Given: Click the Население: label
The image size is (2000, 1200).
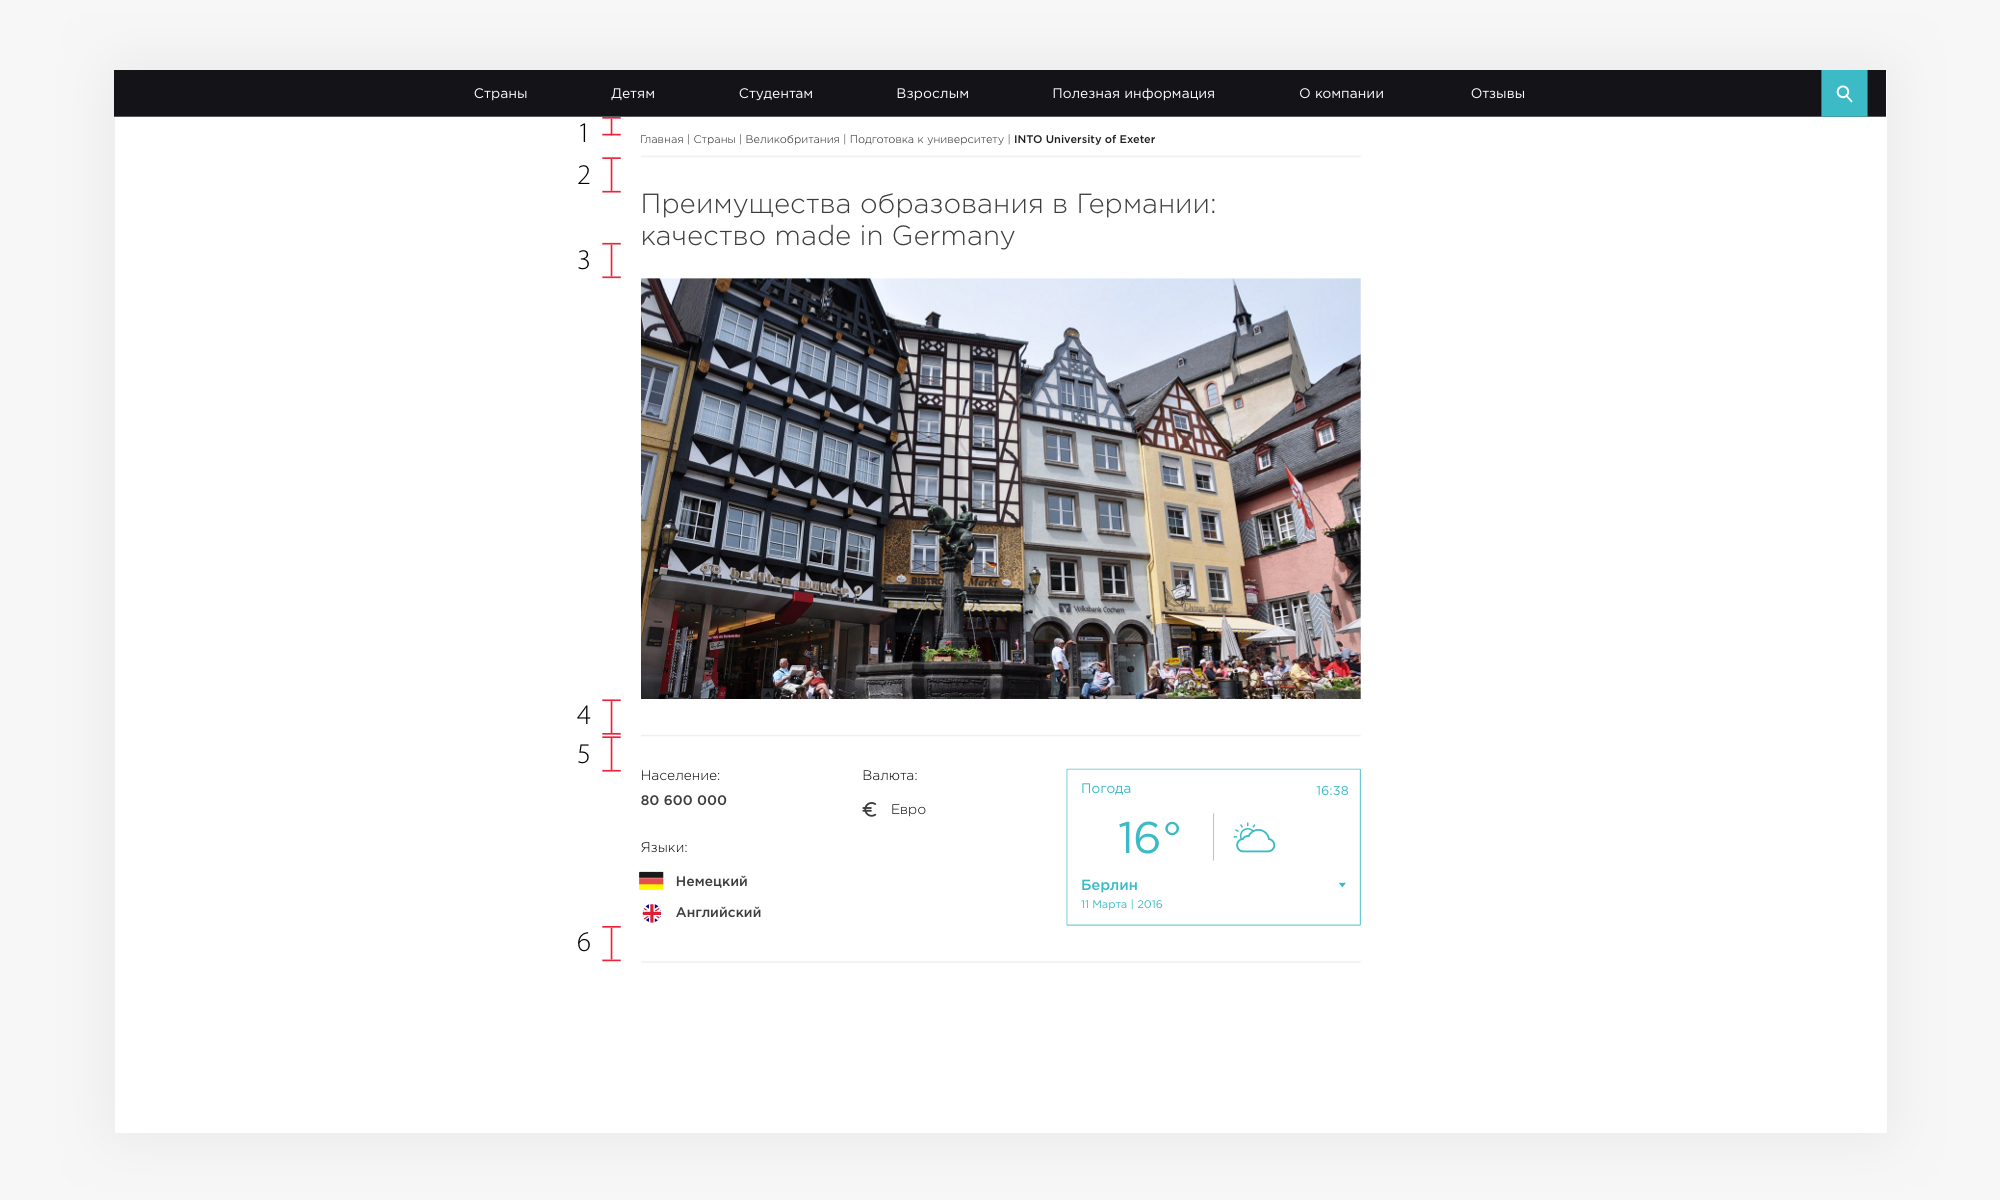Looking at the screenshot, I should 680,775.
